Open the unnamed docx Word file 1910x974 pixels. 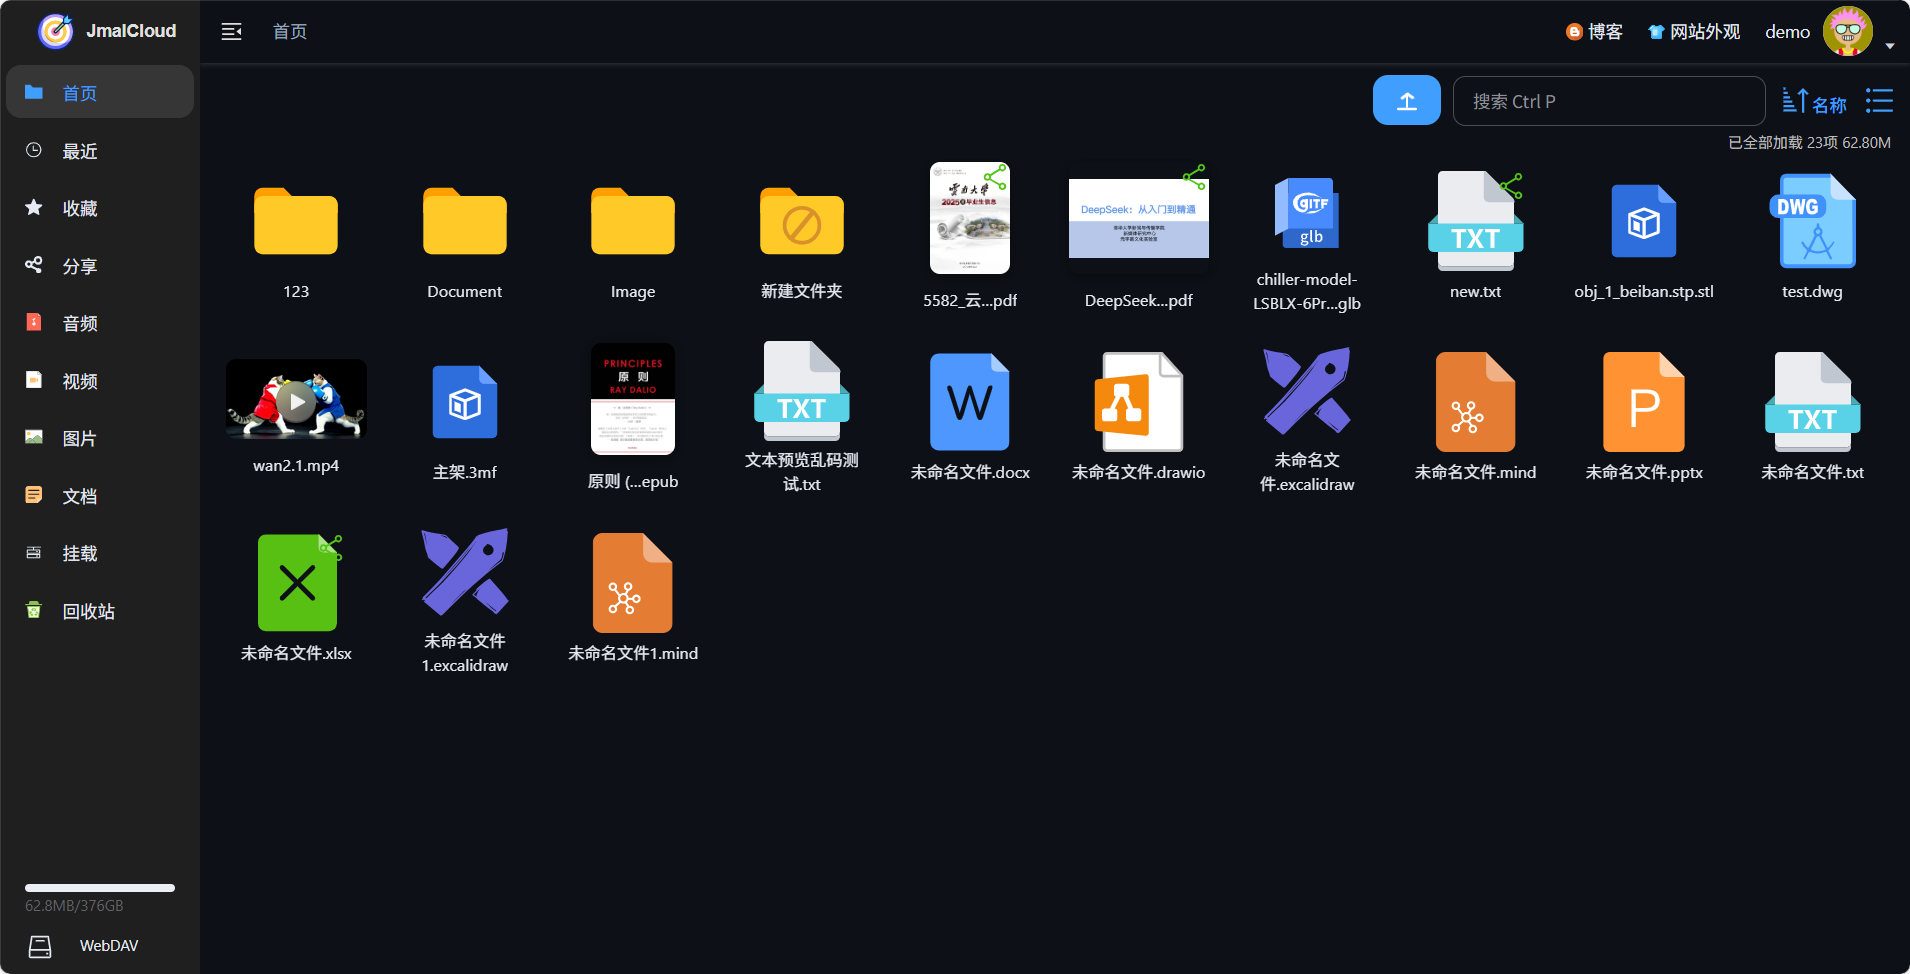(969, 402)
